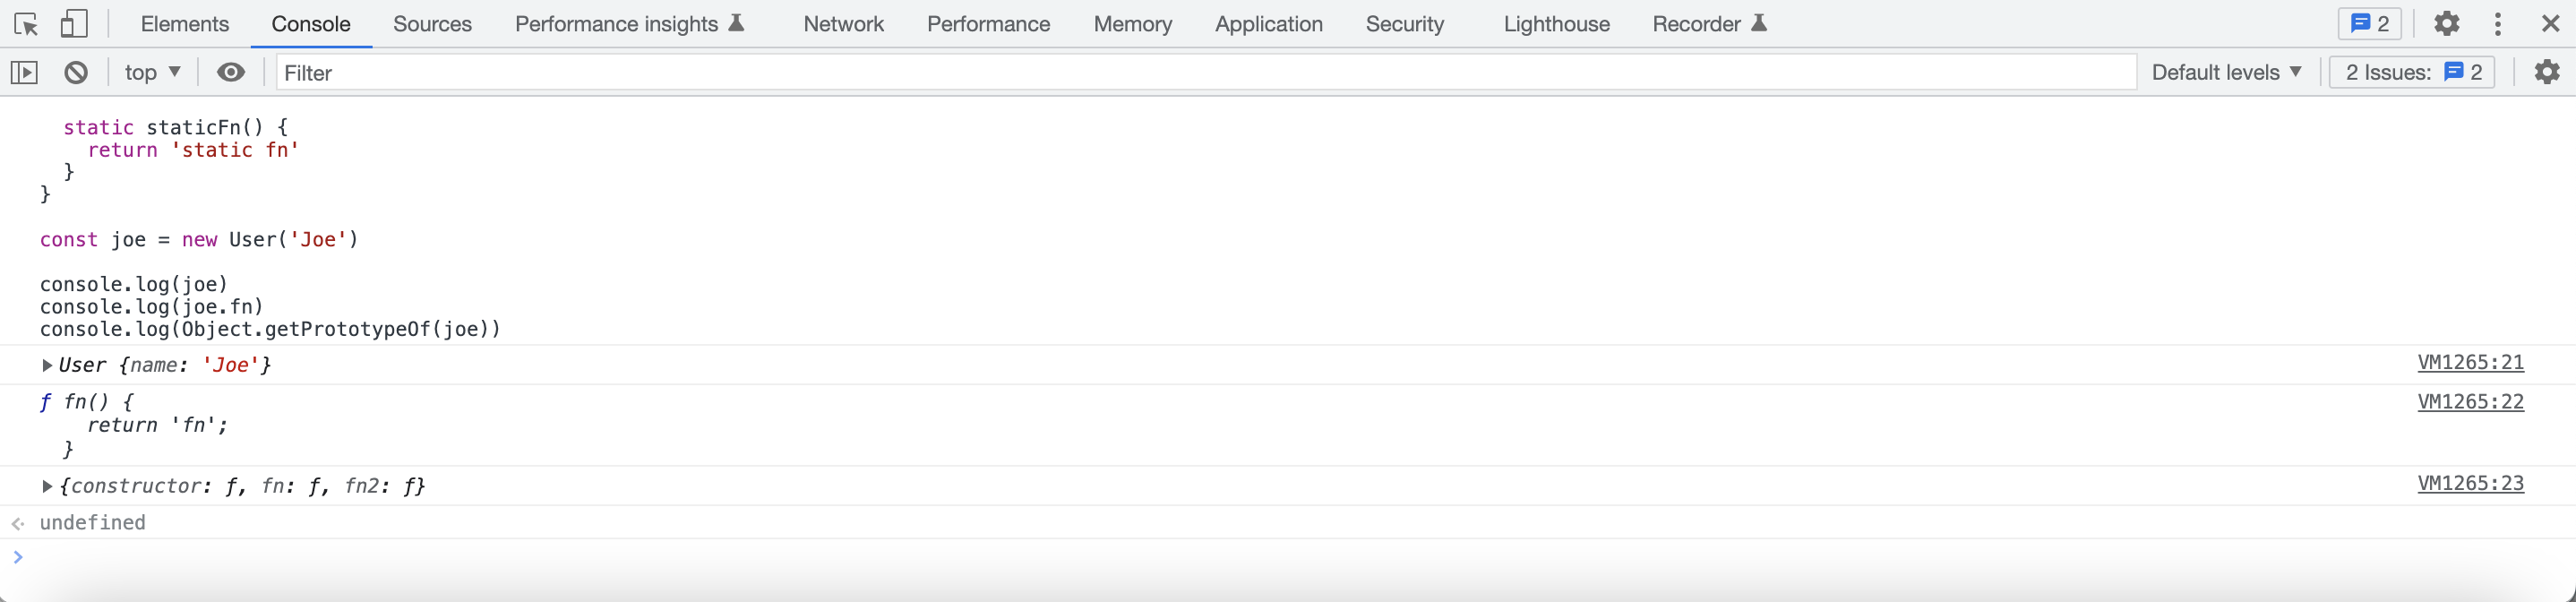Open the Default levels dropdown

(2226, 72)
